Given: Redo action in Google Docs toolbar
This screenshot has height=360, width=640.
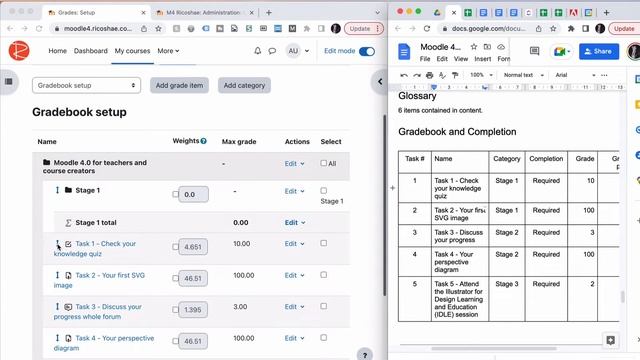Looking at the screenshot, I should pos(417,75).
